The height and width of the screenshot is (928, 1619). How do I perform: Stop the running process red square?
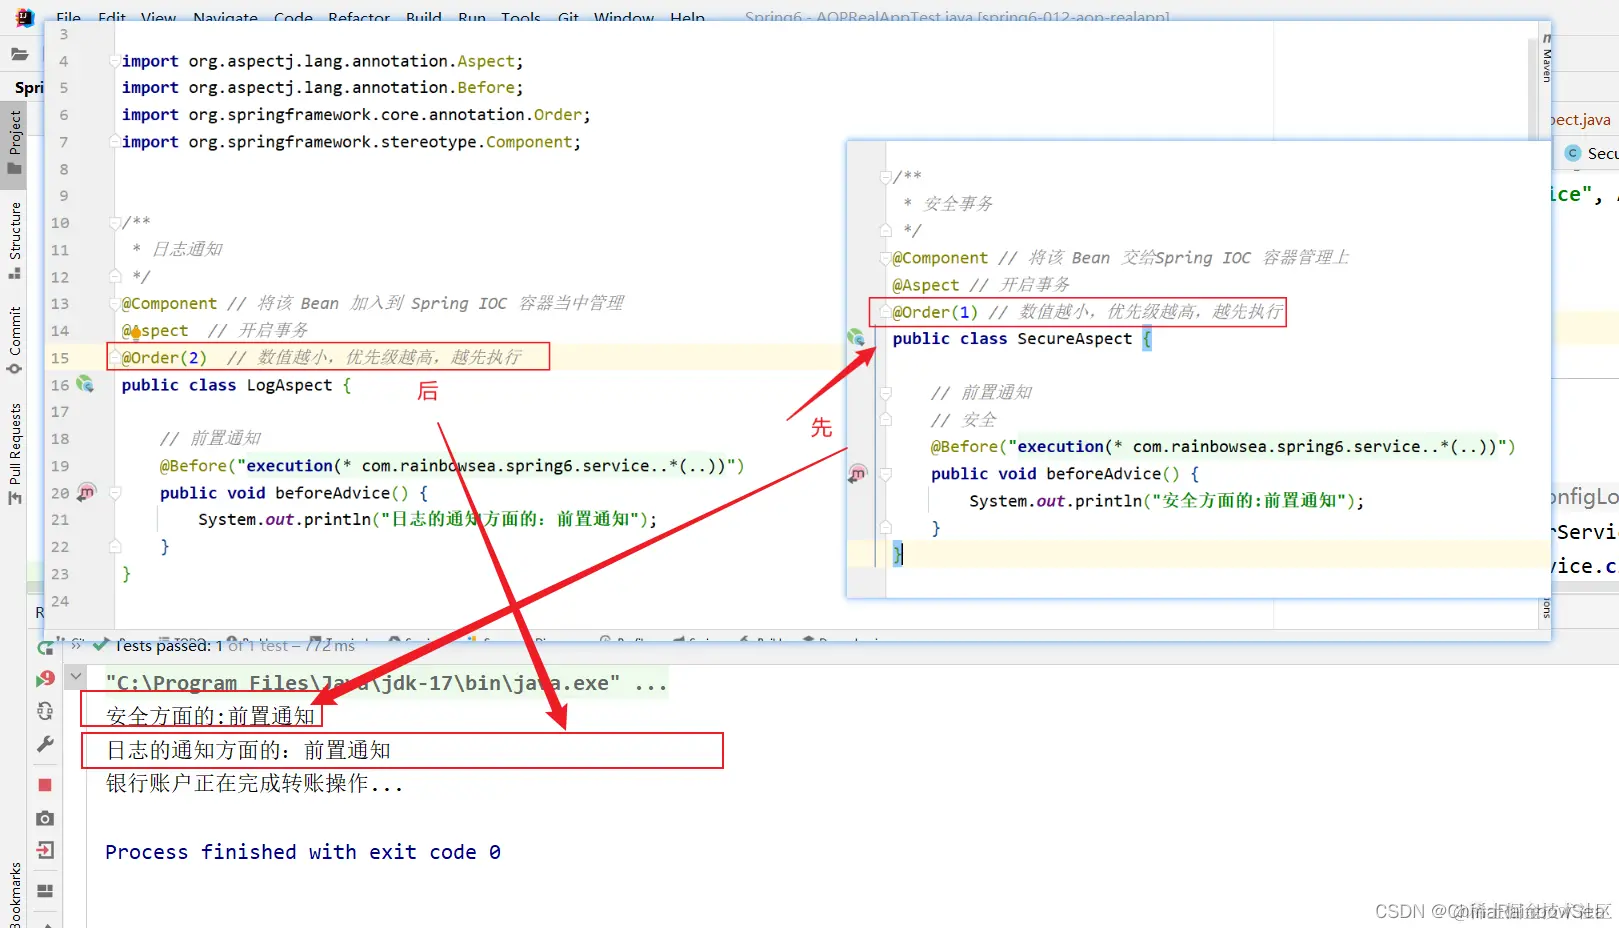pos(45,785)
